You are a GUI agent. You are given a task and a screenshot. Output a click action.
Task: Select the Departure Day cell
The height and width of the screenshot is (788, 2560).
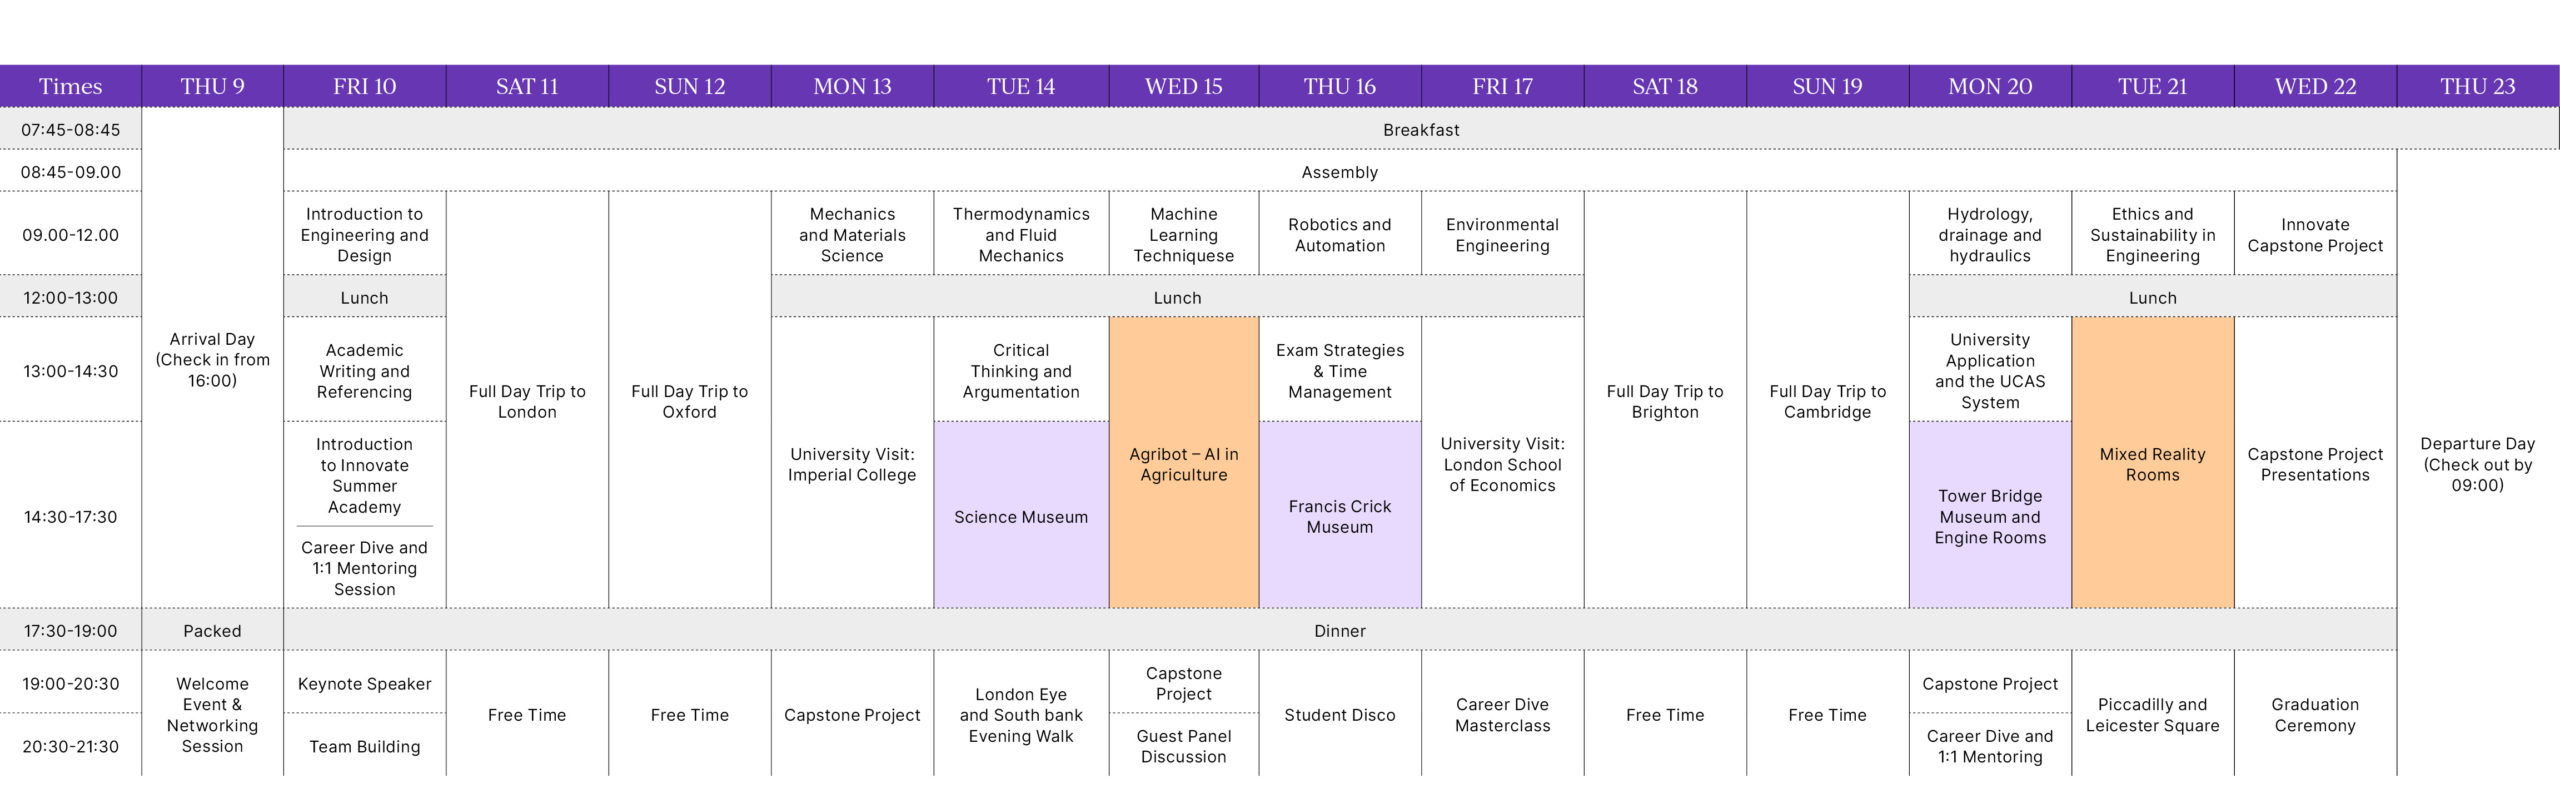[x=2477, y=464]
